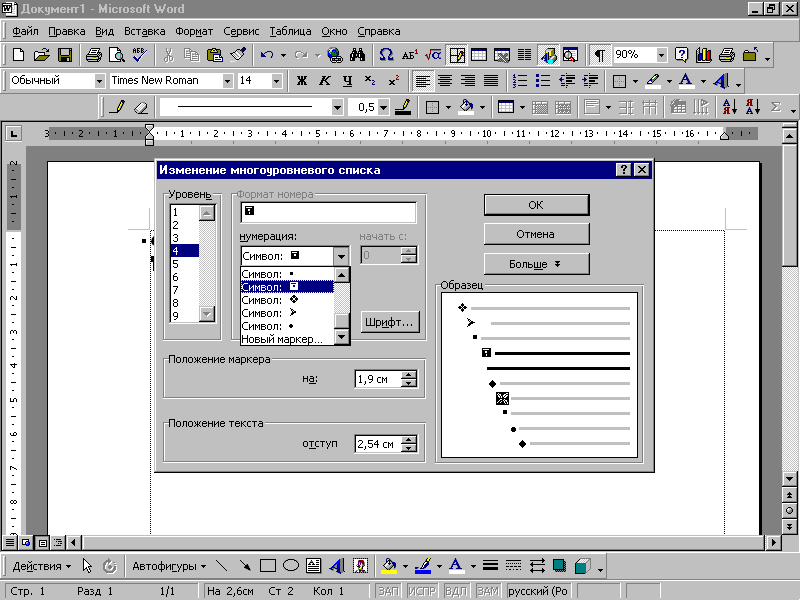The width and height of the screenshot is (800, 600).
Task: Center-align text button
Action: point(445,81)
